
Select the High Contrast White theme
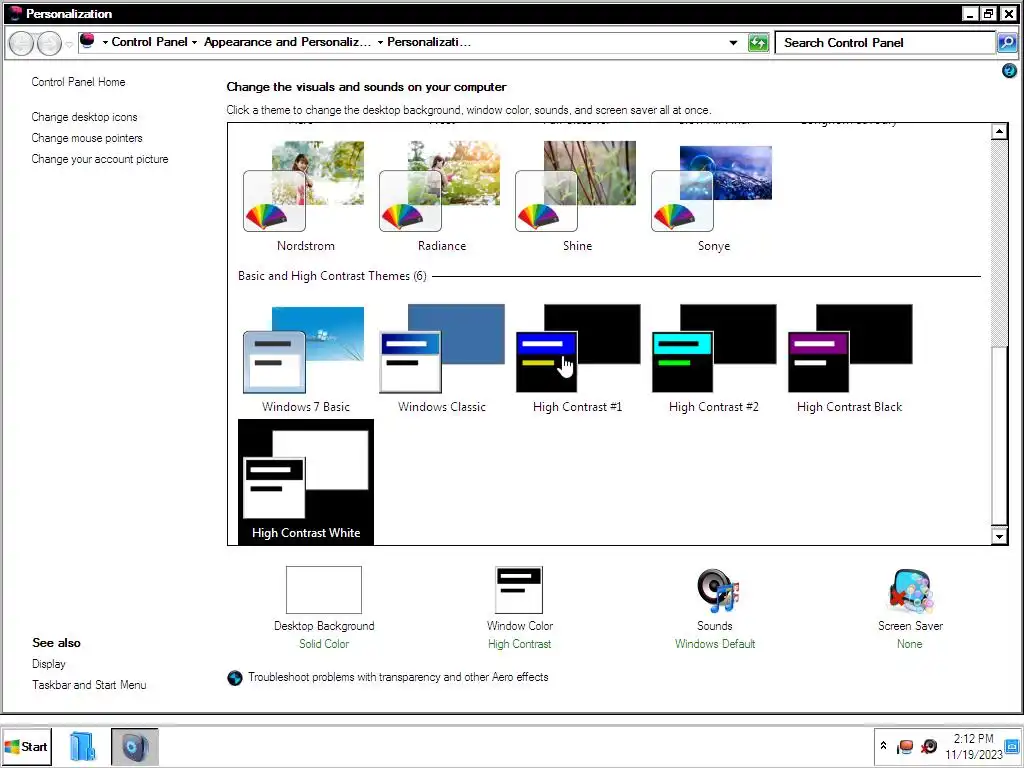tap(306, 482)
